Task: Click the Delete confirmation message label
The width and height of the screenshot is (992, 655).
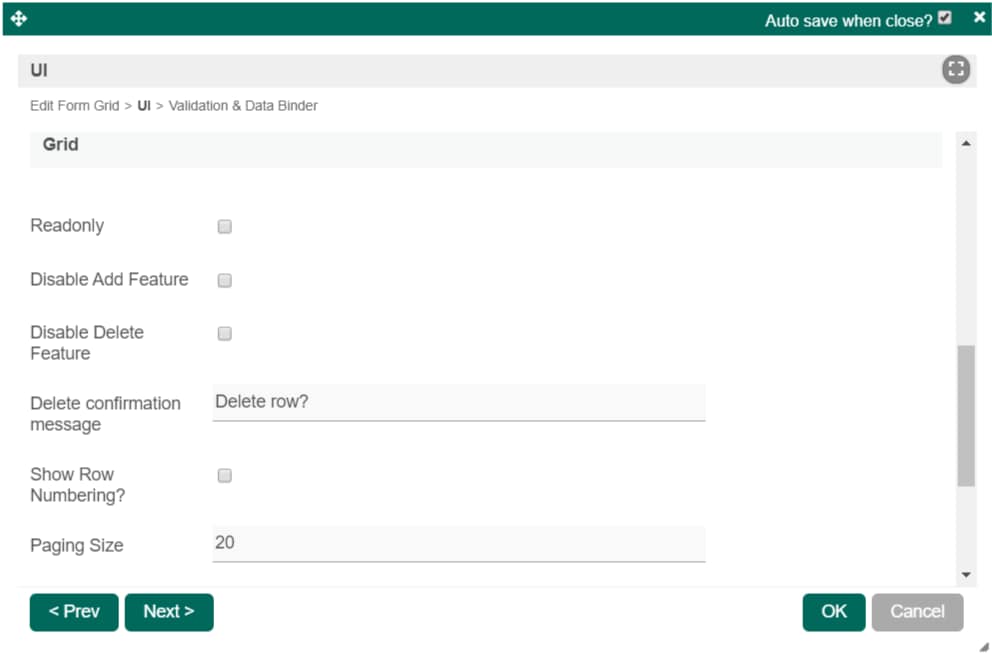Action: pos(106,414)
